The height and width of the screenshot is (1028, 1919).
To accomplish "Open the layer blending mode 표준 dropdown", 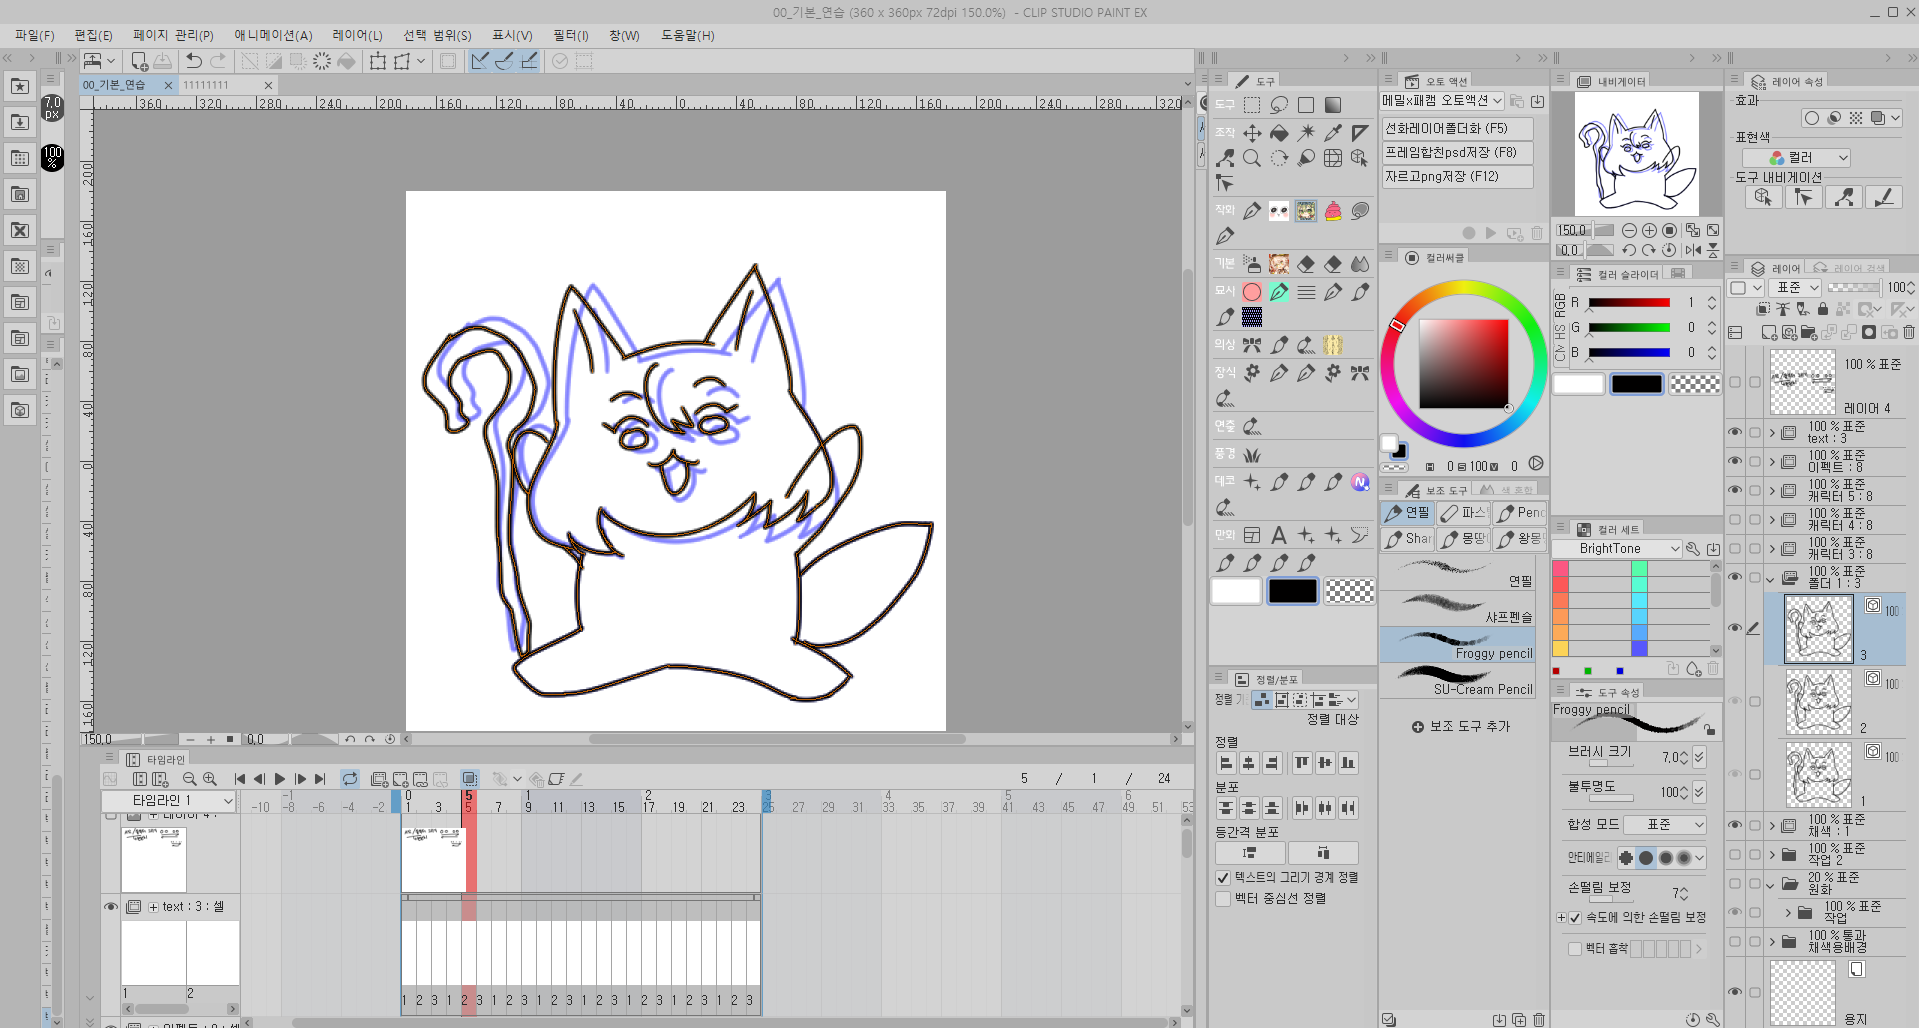I will [1797, 287].
